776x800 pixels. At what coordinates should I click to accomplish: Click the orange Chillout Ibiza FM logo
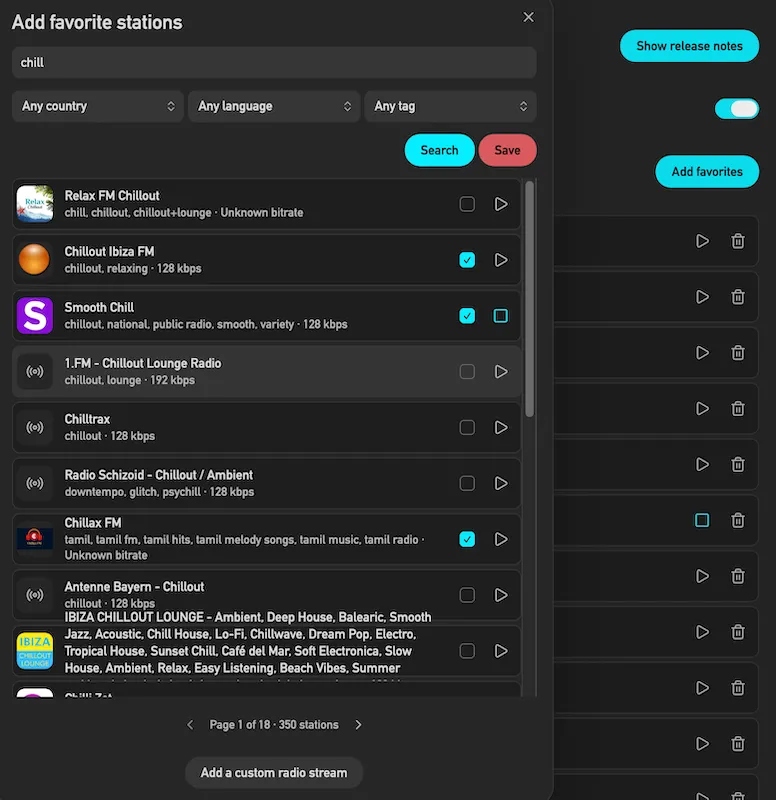35,260
